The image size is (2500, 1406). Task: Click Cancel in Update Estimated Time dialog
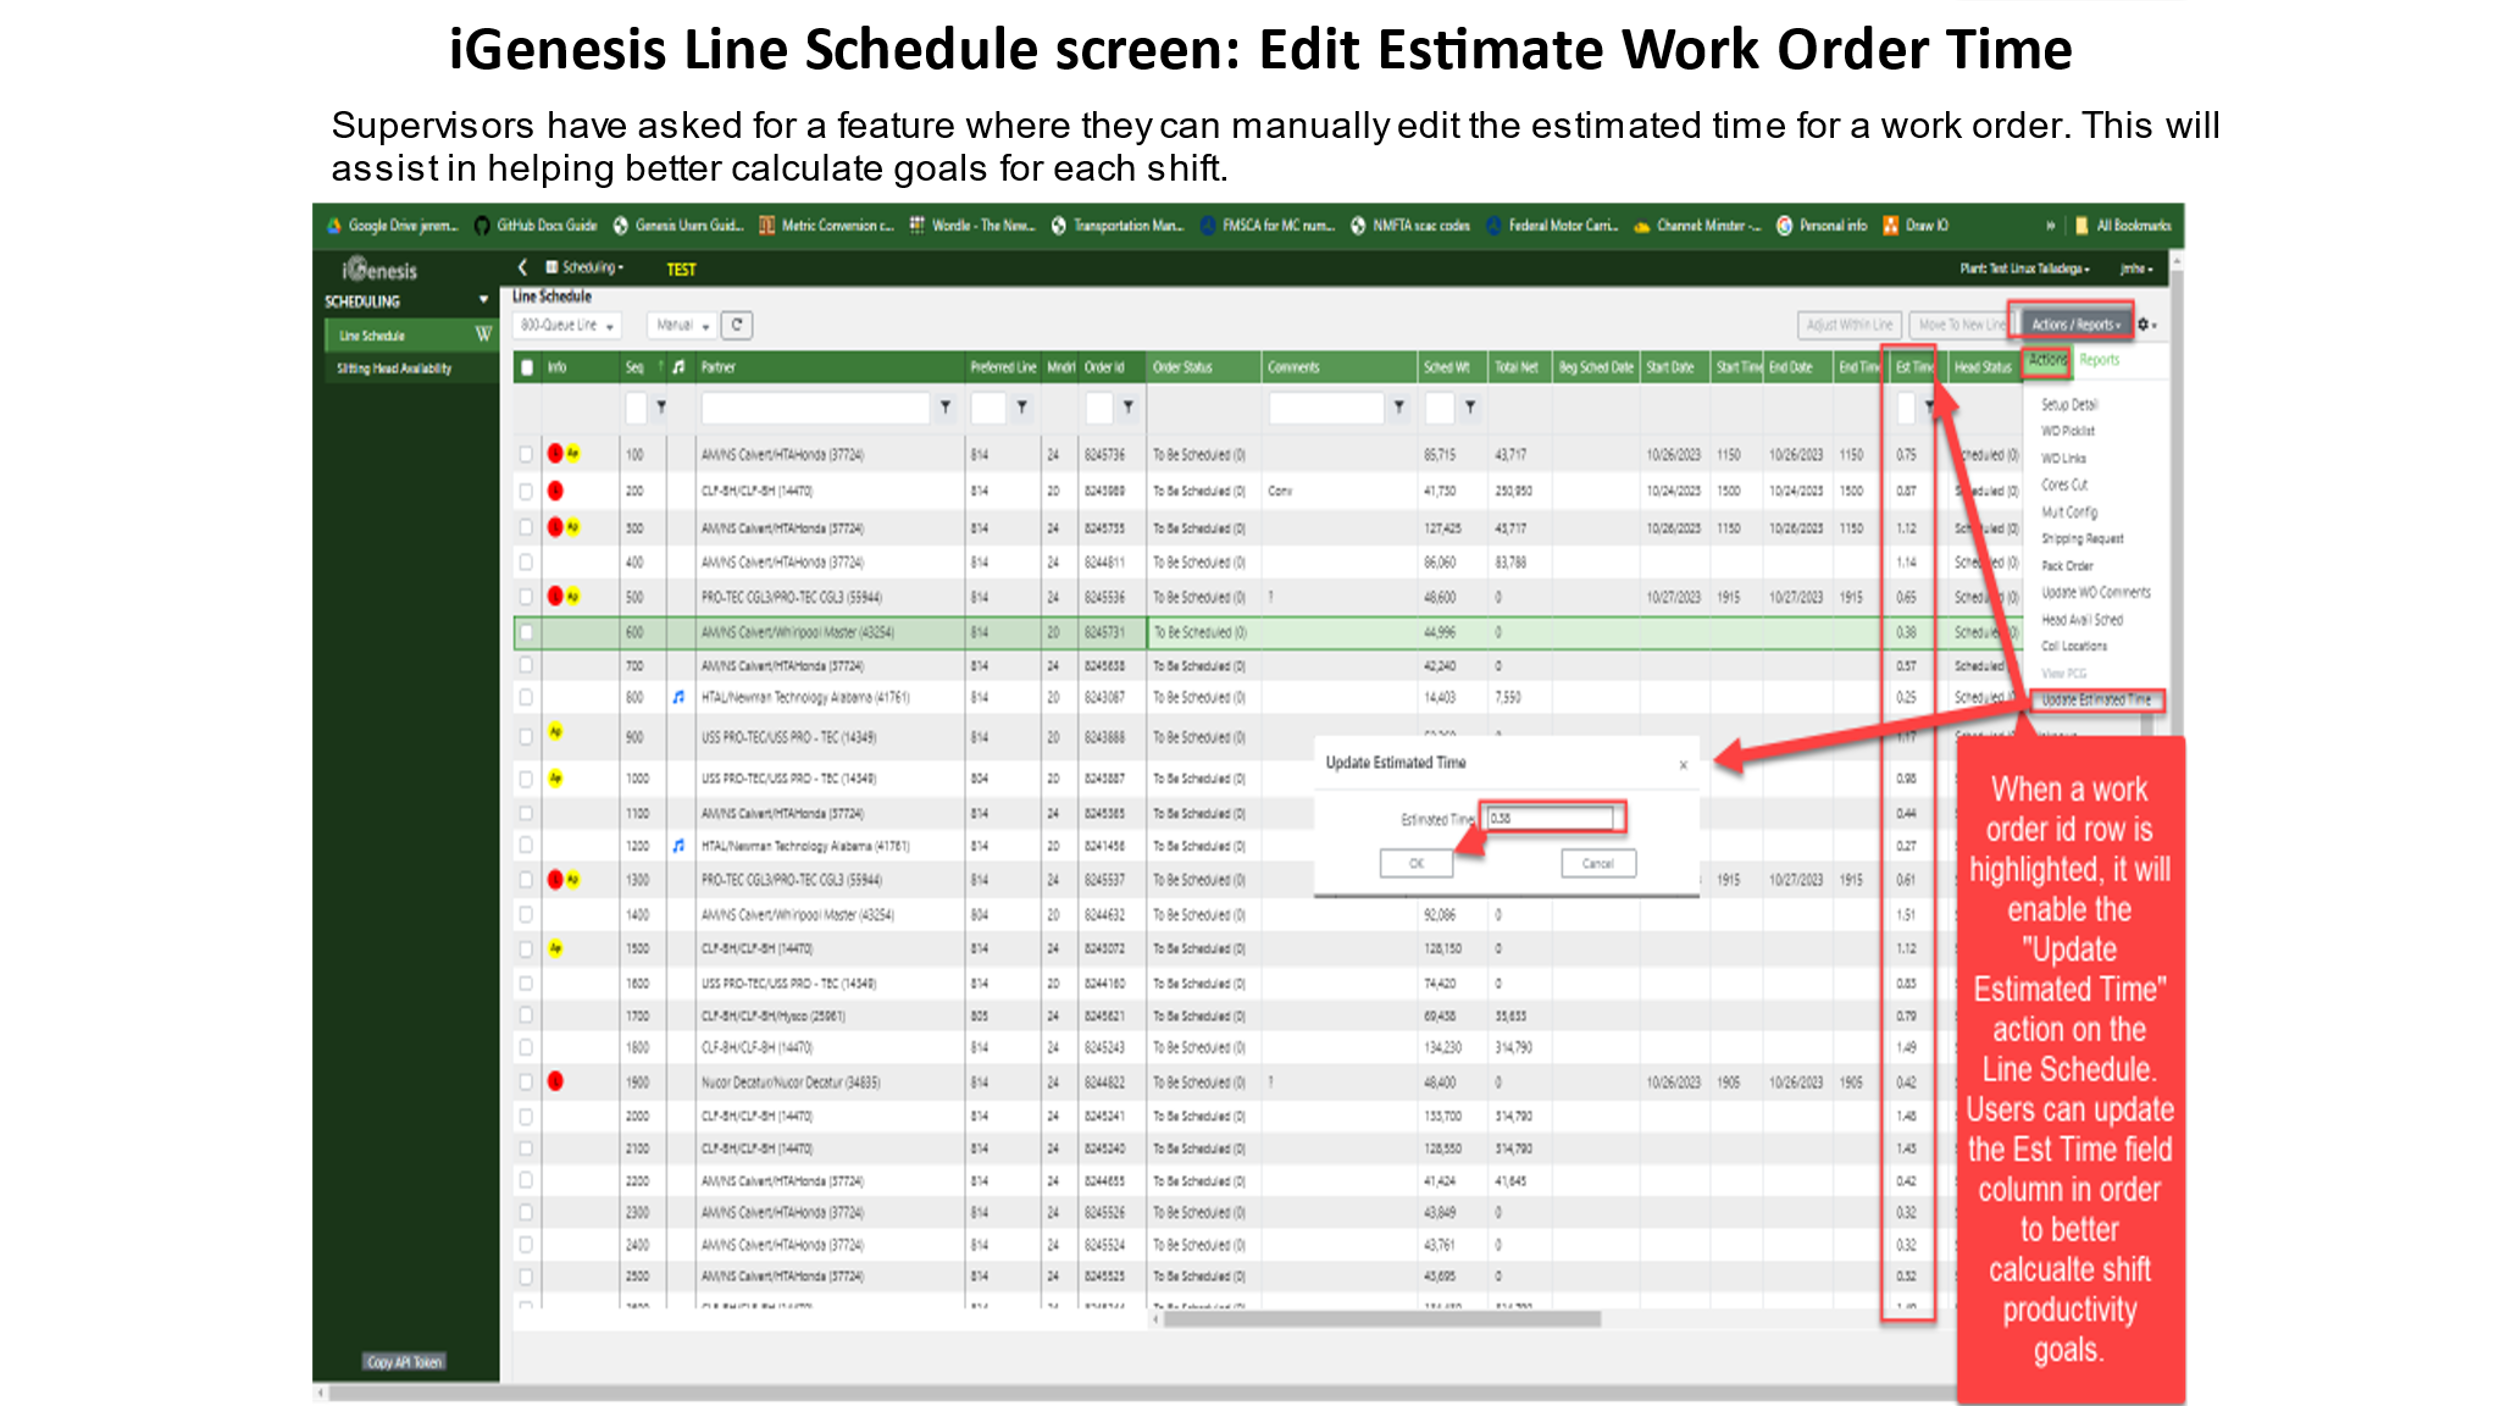(x=1597, y=863)
